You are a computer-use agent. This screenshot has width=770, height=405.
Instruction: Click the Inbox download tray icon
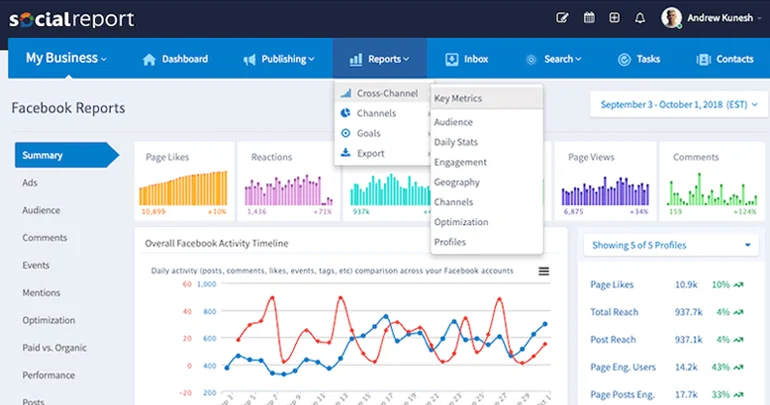451,59
